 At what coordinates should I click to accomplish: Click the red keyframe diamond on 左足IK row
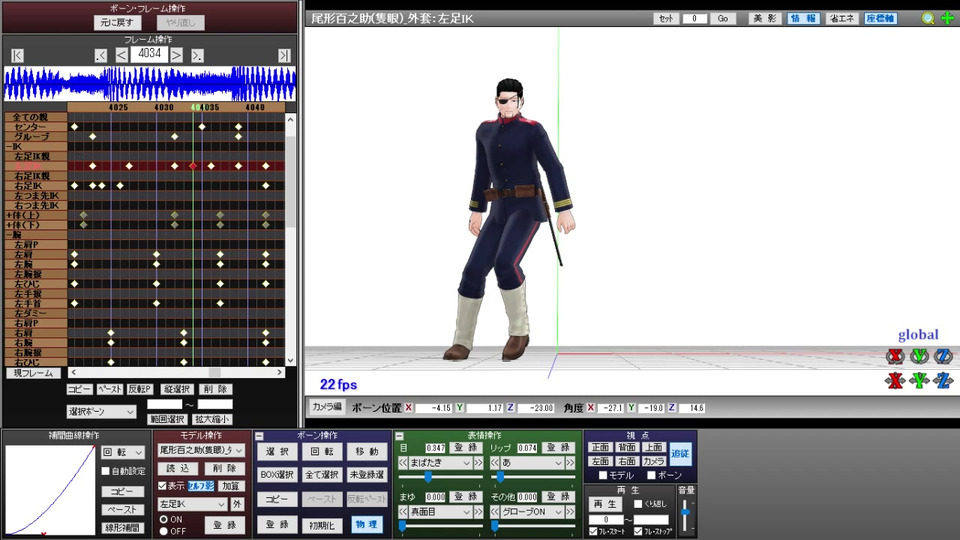[193, 166]
